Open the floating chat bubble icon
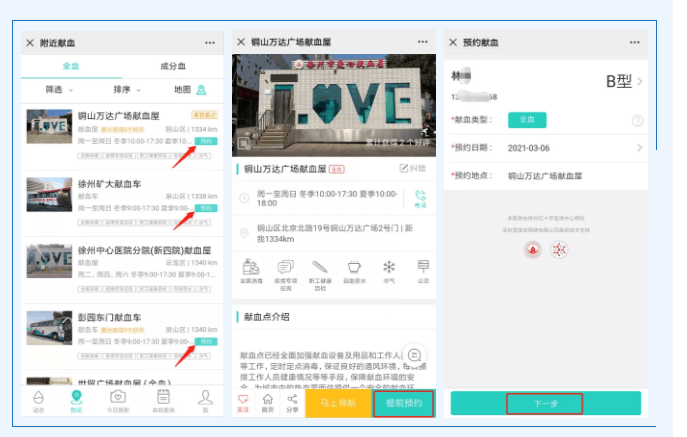Screen dimensions: 687x437 414,355
